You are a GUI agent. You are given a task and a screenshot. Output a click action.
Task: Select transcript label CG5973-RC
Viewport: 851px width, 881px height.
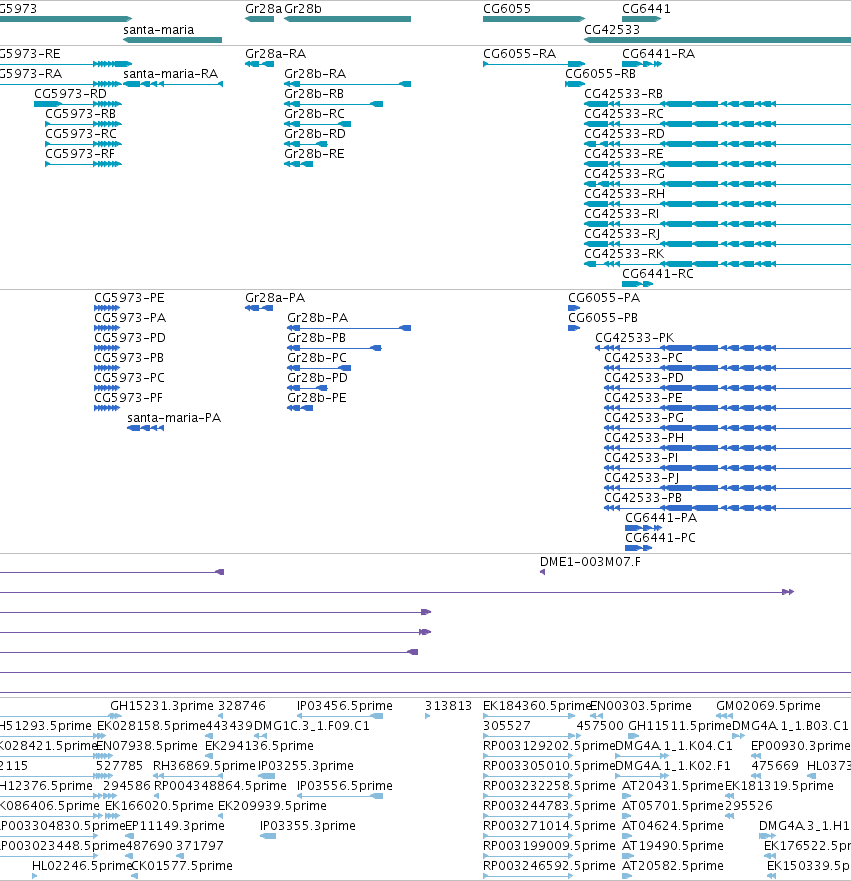coord(81,134)
